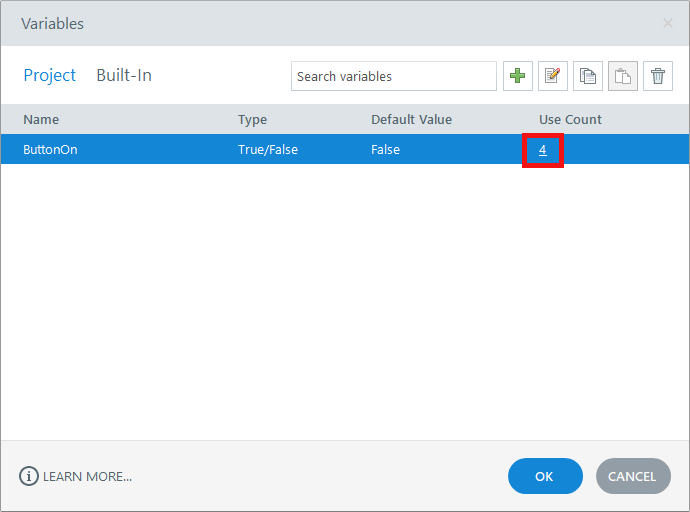Click the Paste variable clipboard icon
The image size is (690, 512).
pos(623,76)
